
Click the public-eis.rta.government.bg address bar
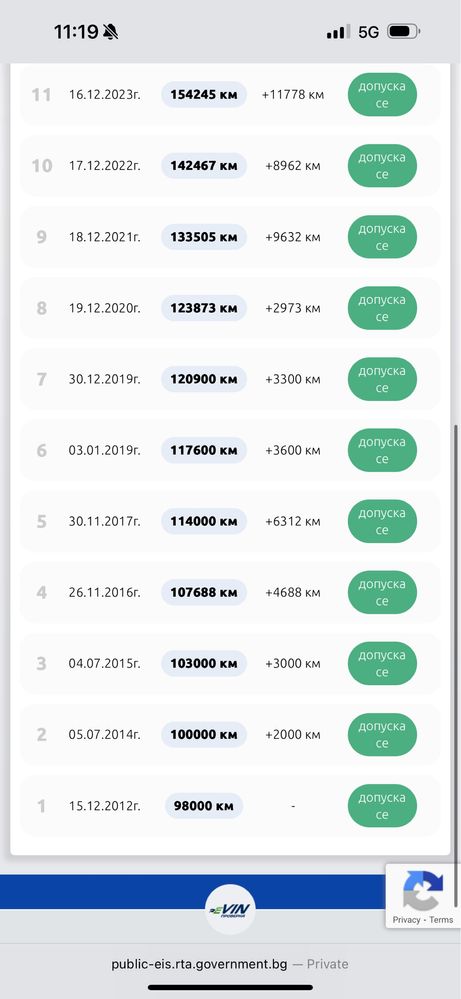tap(230, 964)
